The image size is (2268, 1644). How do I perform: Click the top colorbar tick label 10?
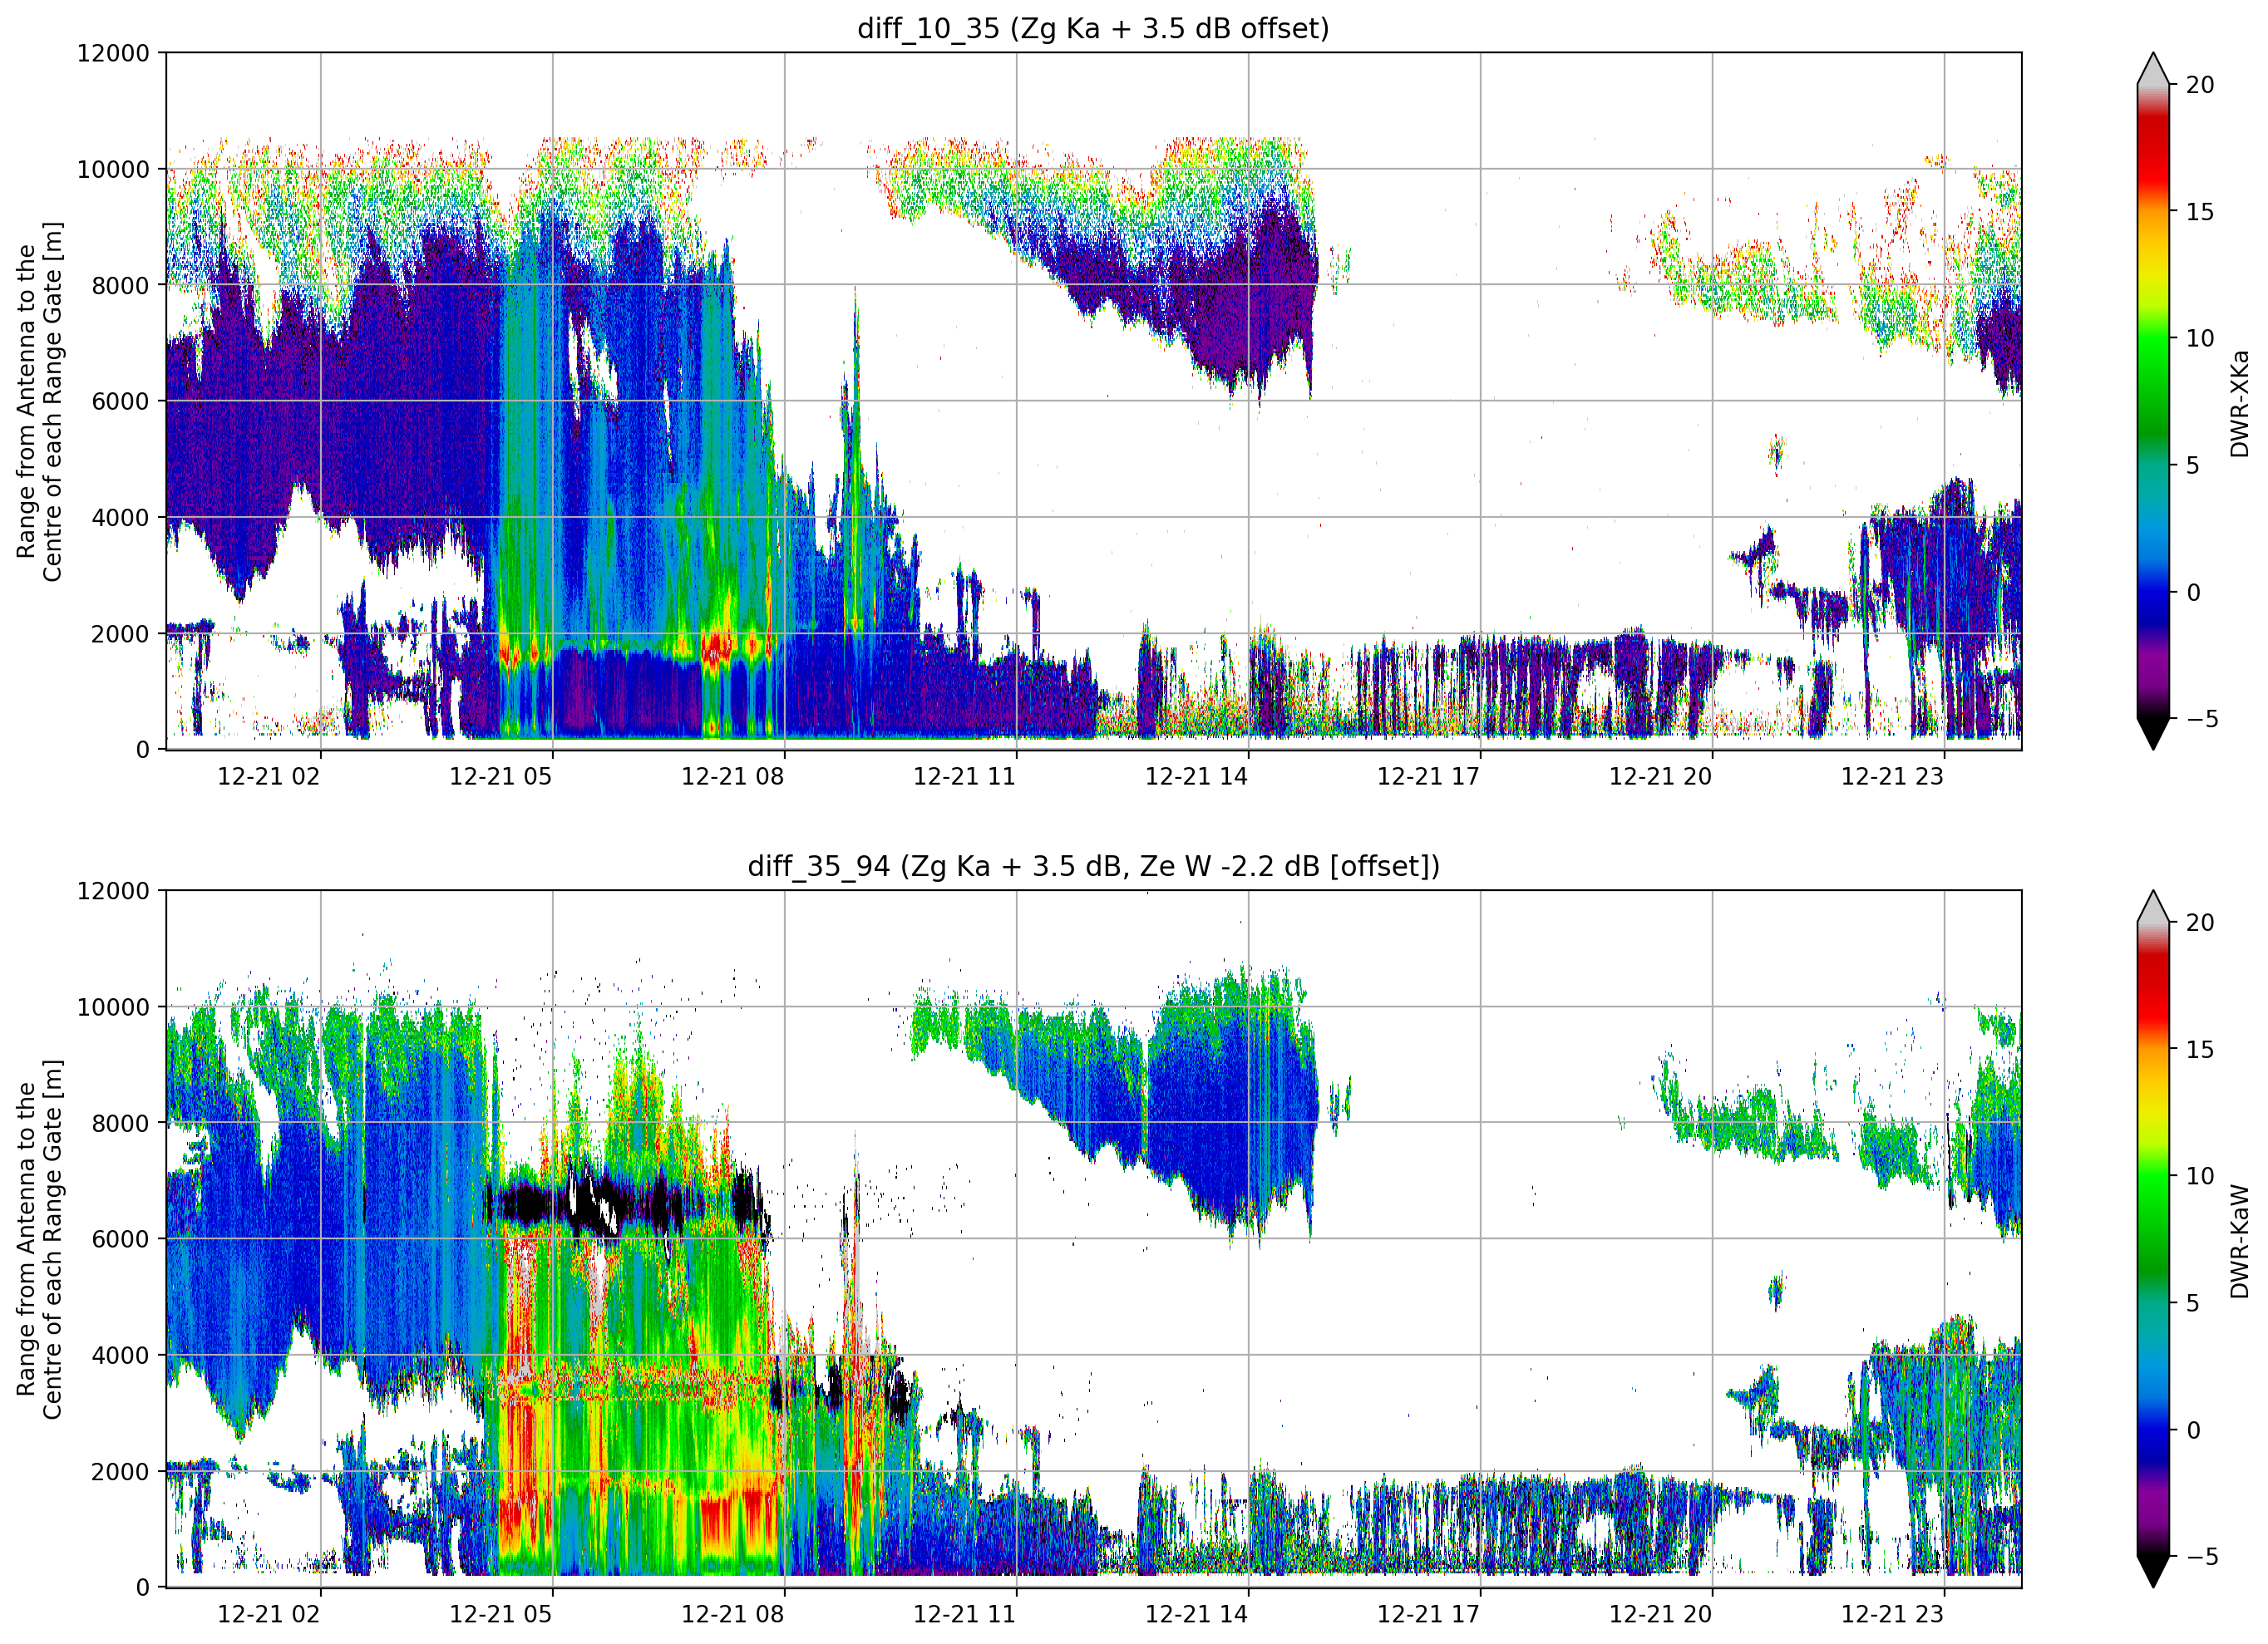(x=2200, y=338)
